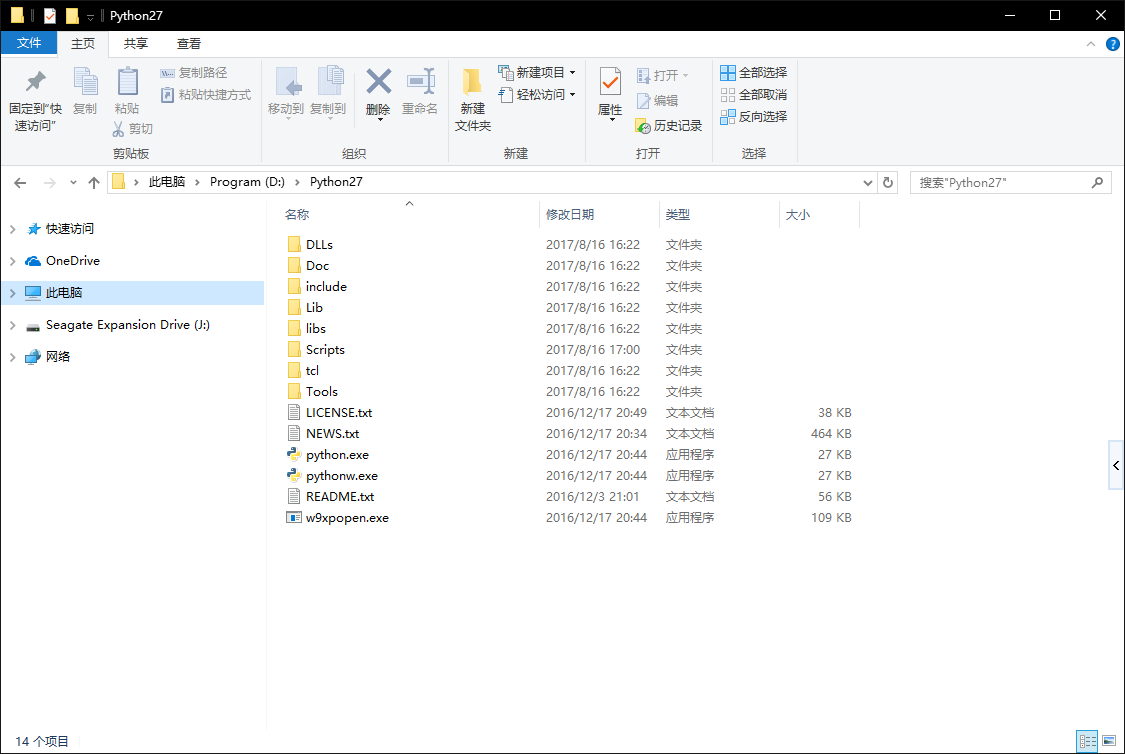The image size is (1125, 754).
Task: Click the search Python27 box
Action: point(1010,183)
